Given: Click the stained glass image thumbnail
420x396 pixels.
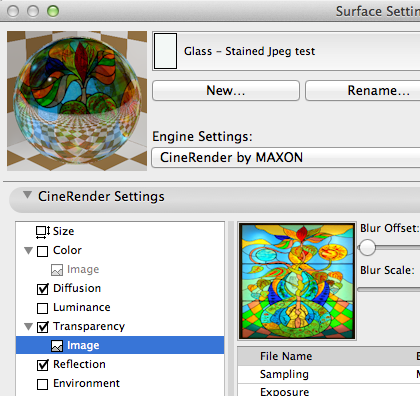Looking at the screenshot, I should coord(297,281).
